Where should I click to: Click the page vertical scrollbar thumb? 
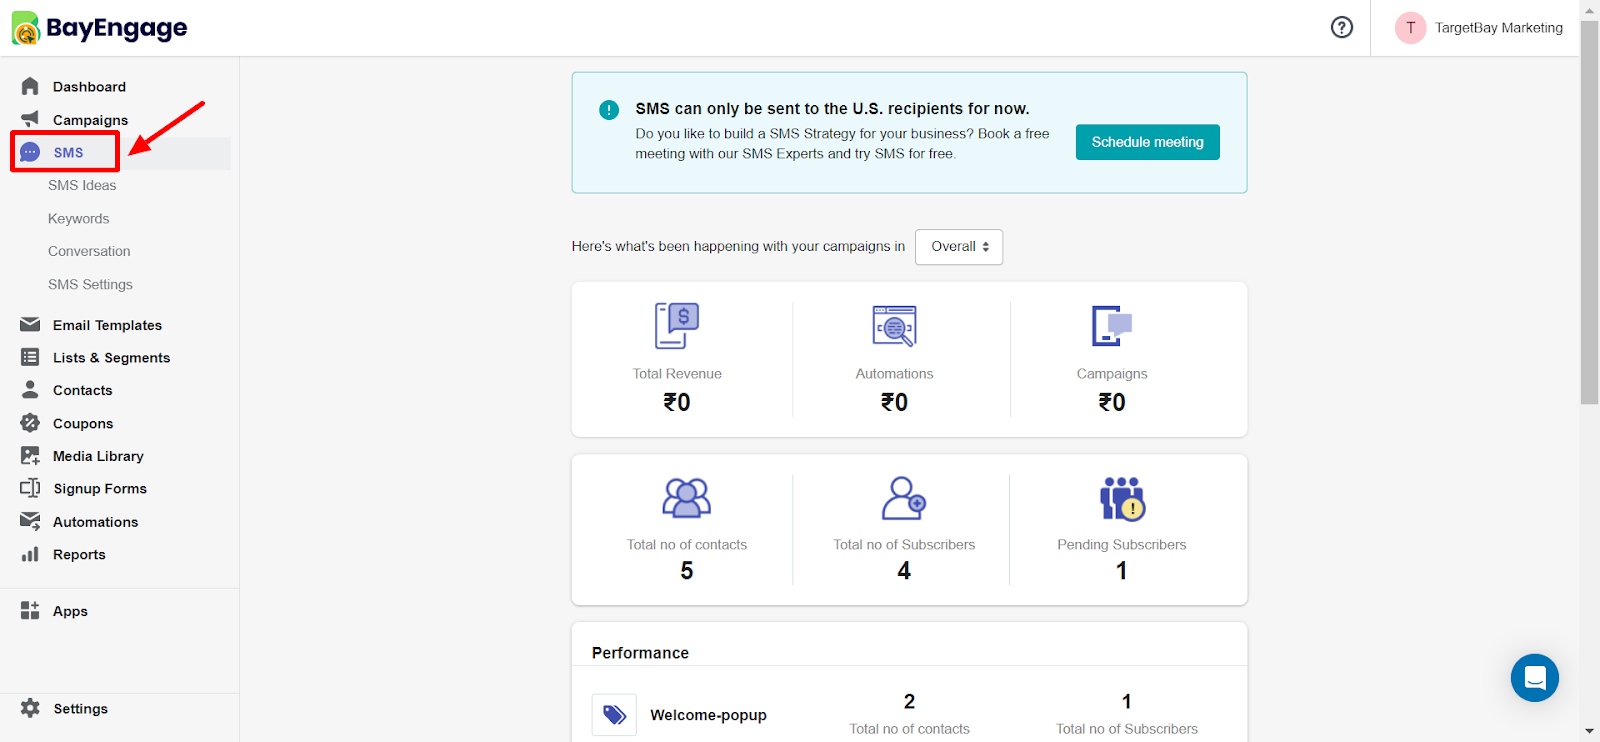pos(1589,212)
